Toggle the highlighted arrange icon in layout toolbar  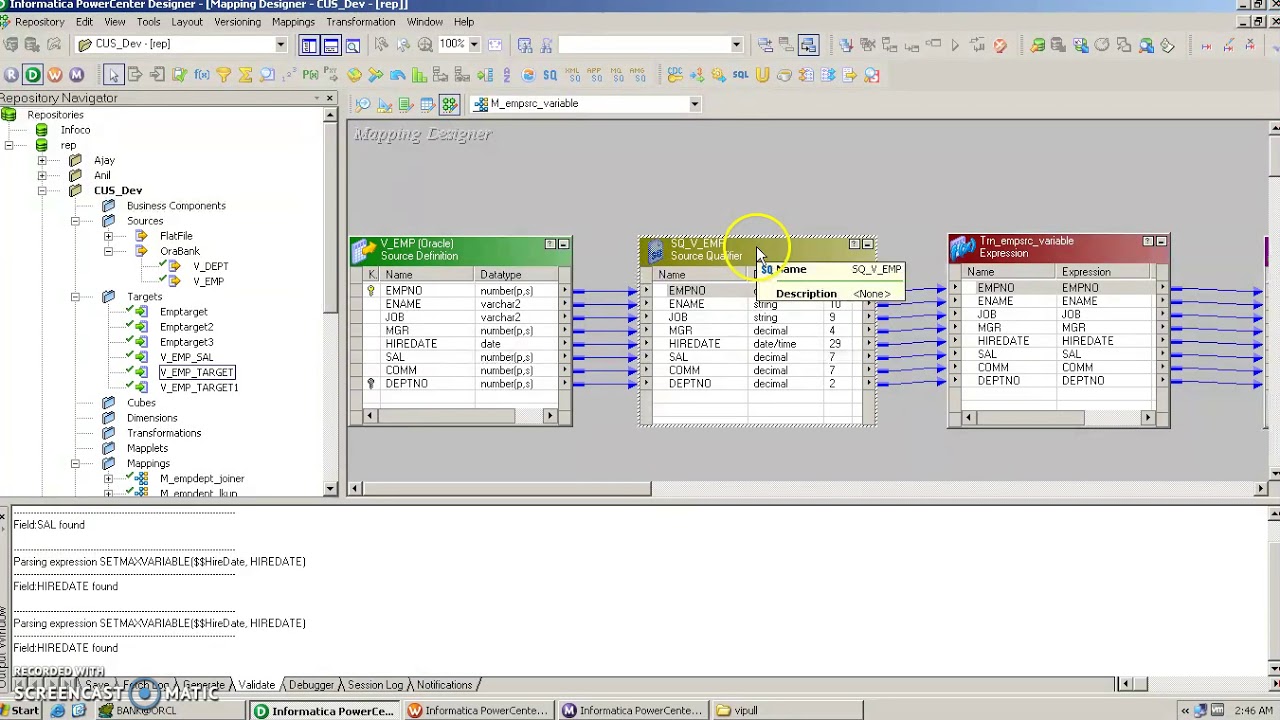808,44
